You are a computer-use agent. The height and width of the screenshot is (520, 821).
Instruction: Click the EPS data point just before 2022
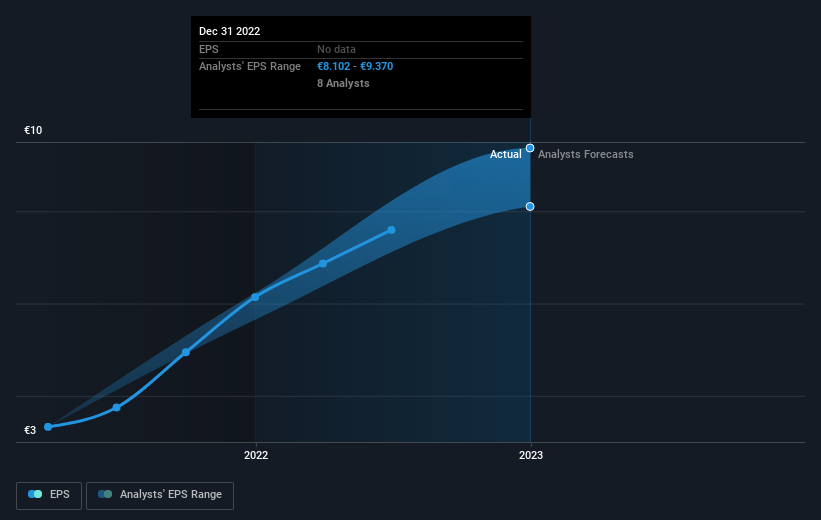185,352
